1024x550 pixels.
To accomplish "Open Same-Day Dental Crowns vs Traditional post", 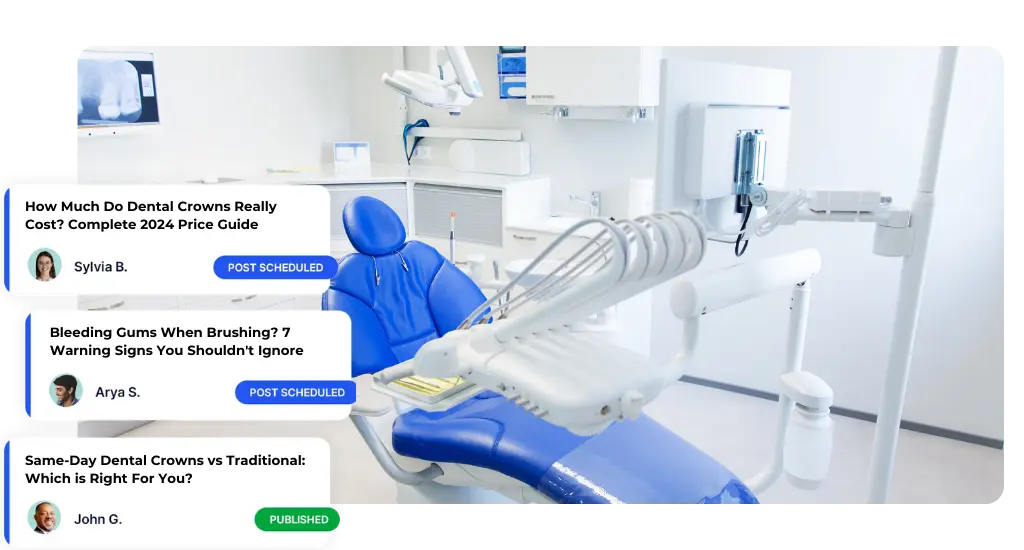I will (x=165, y=468).
